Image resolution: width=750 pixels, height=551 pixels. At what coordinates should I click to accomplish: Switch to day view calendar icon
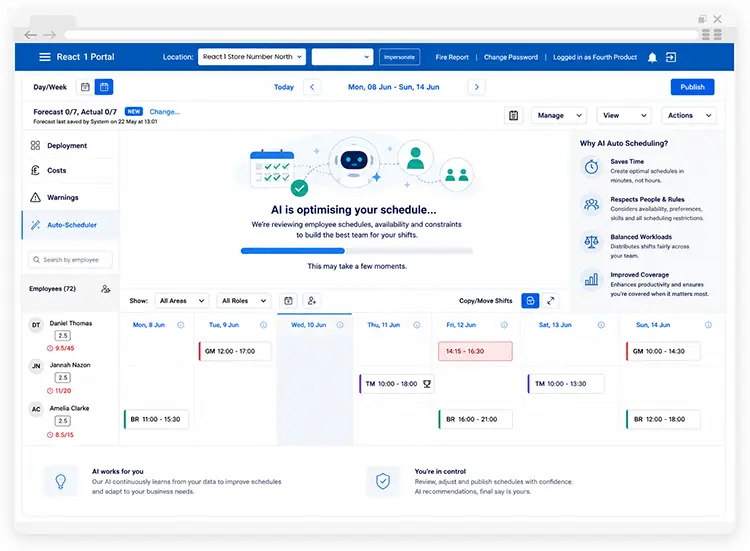(85, 87)
